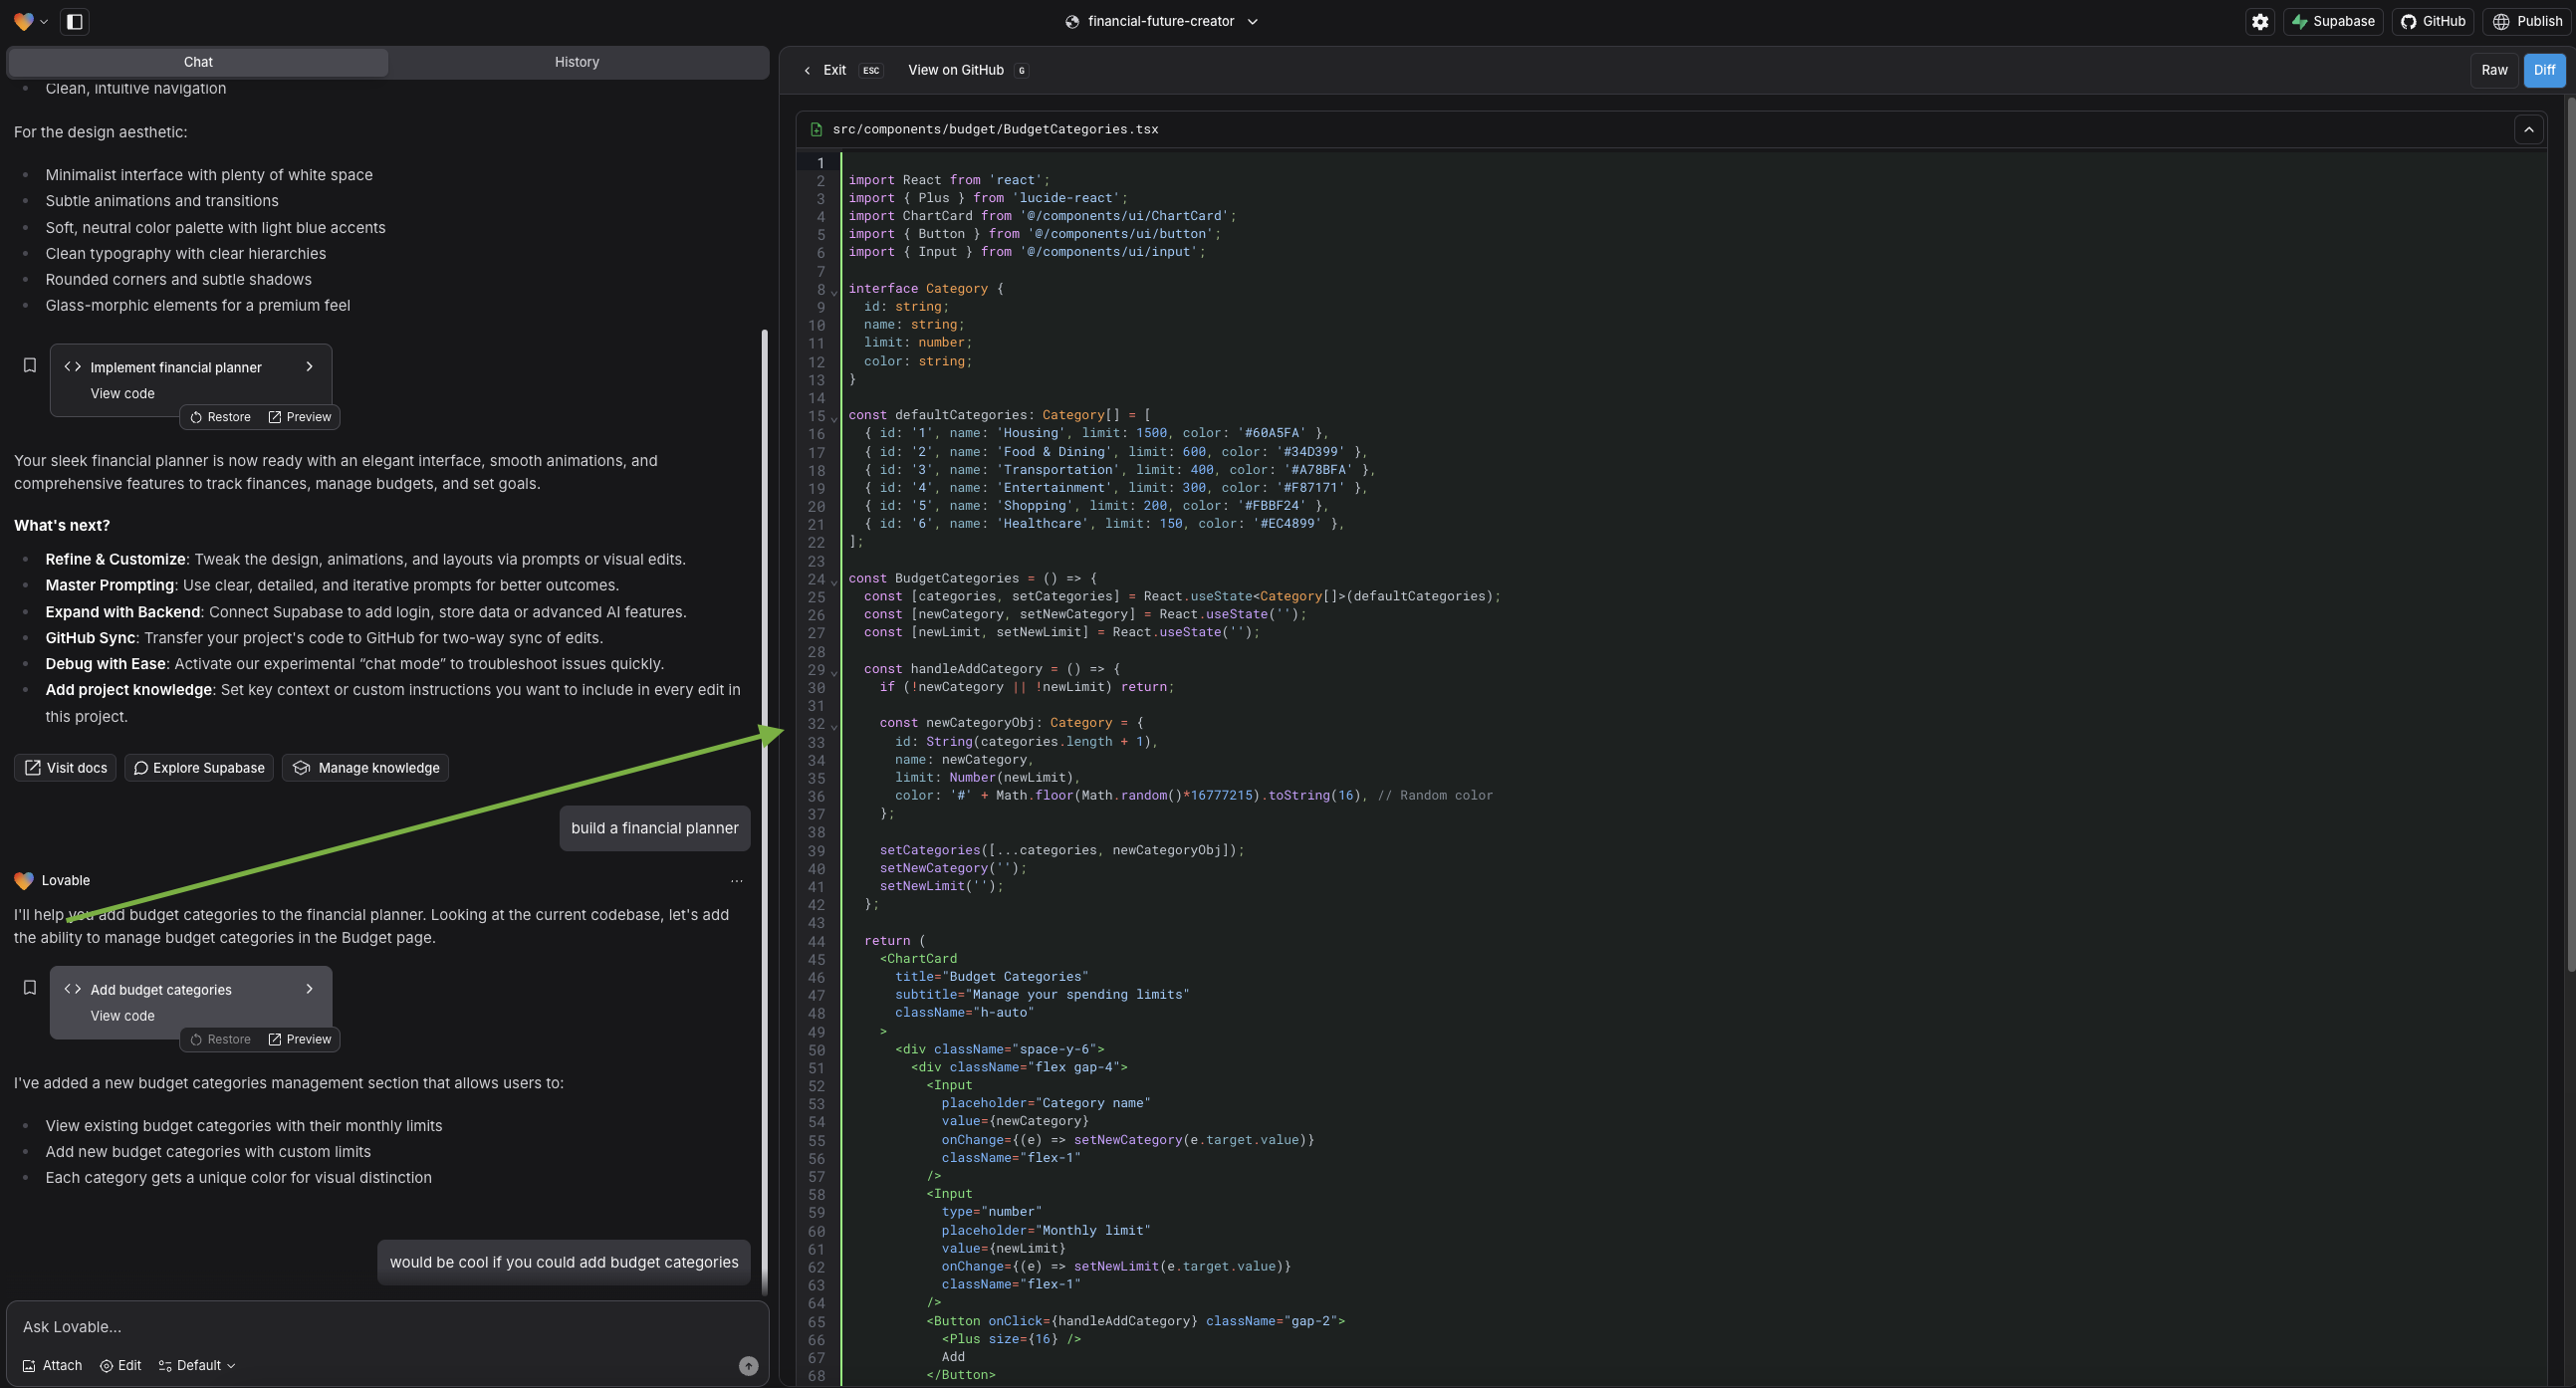Select the Chat tab
The image size is (2576, 1388).
pyautogui.click(x=197, y=62)
